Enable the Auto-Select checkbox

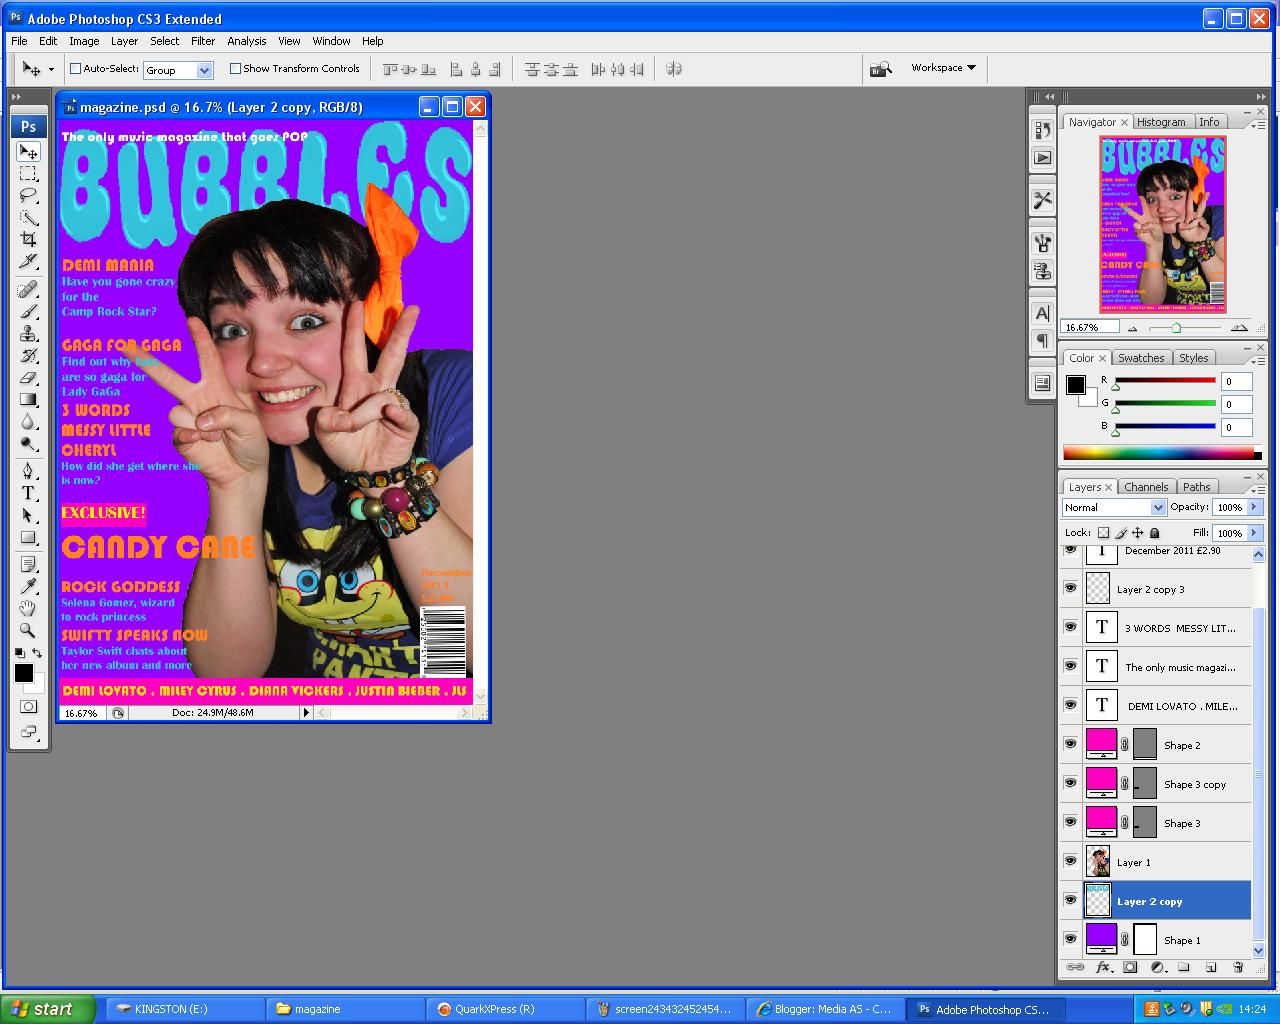click(x=75, y=69)
